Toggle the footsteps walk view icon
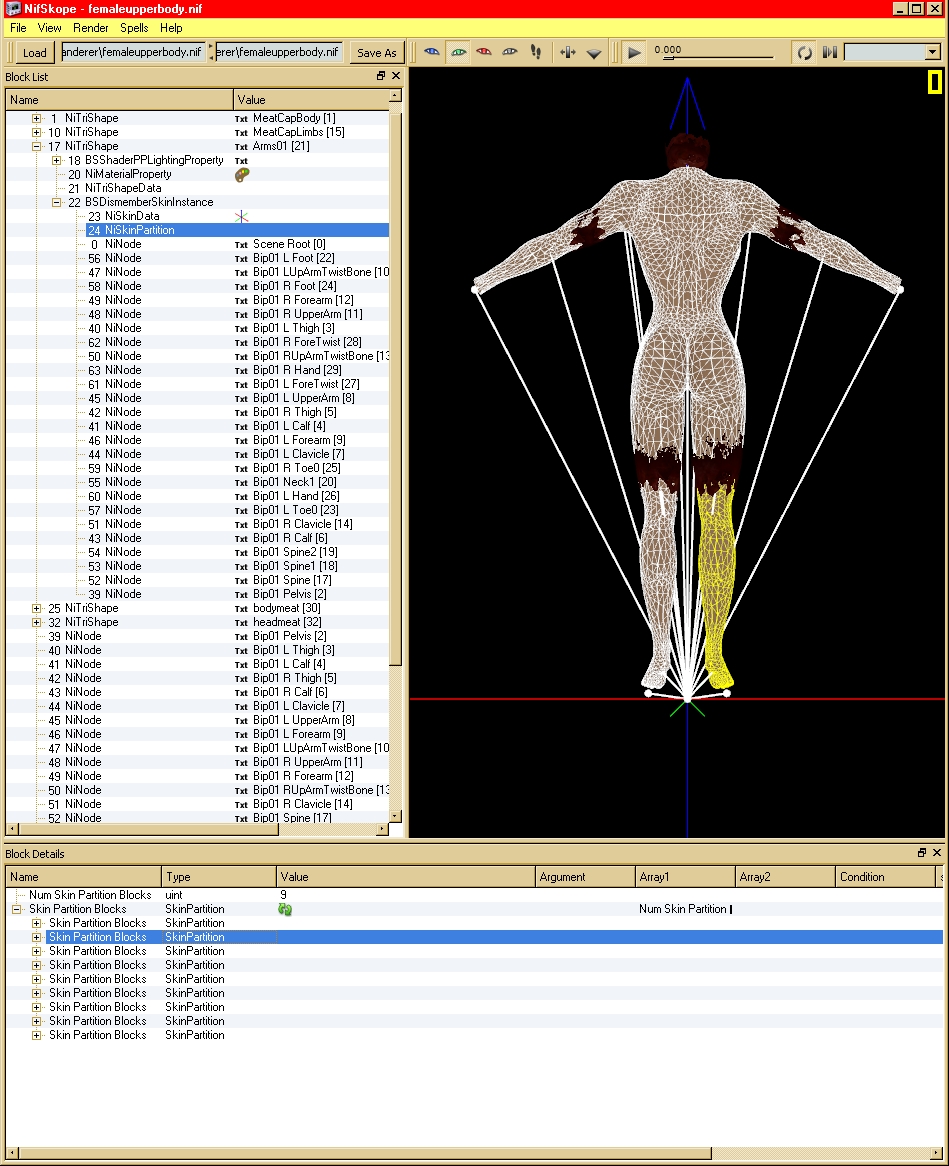The width and height of the screenshot is (949, 1166). pos(535,52)
